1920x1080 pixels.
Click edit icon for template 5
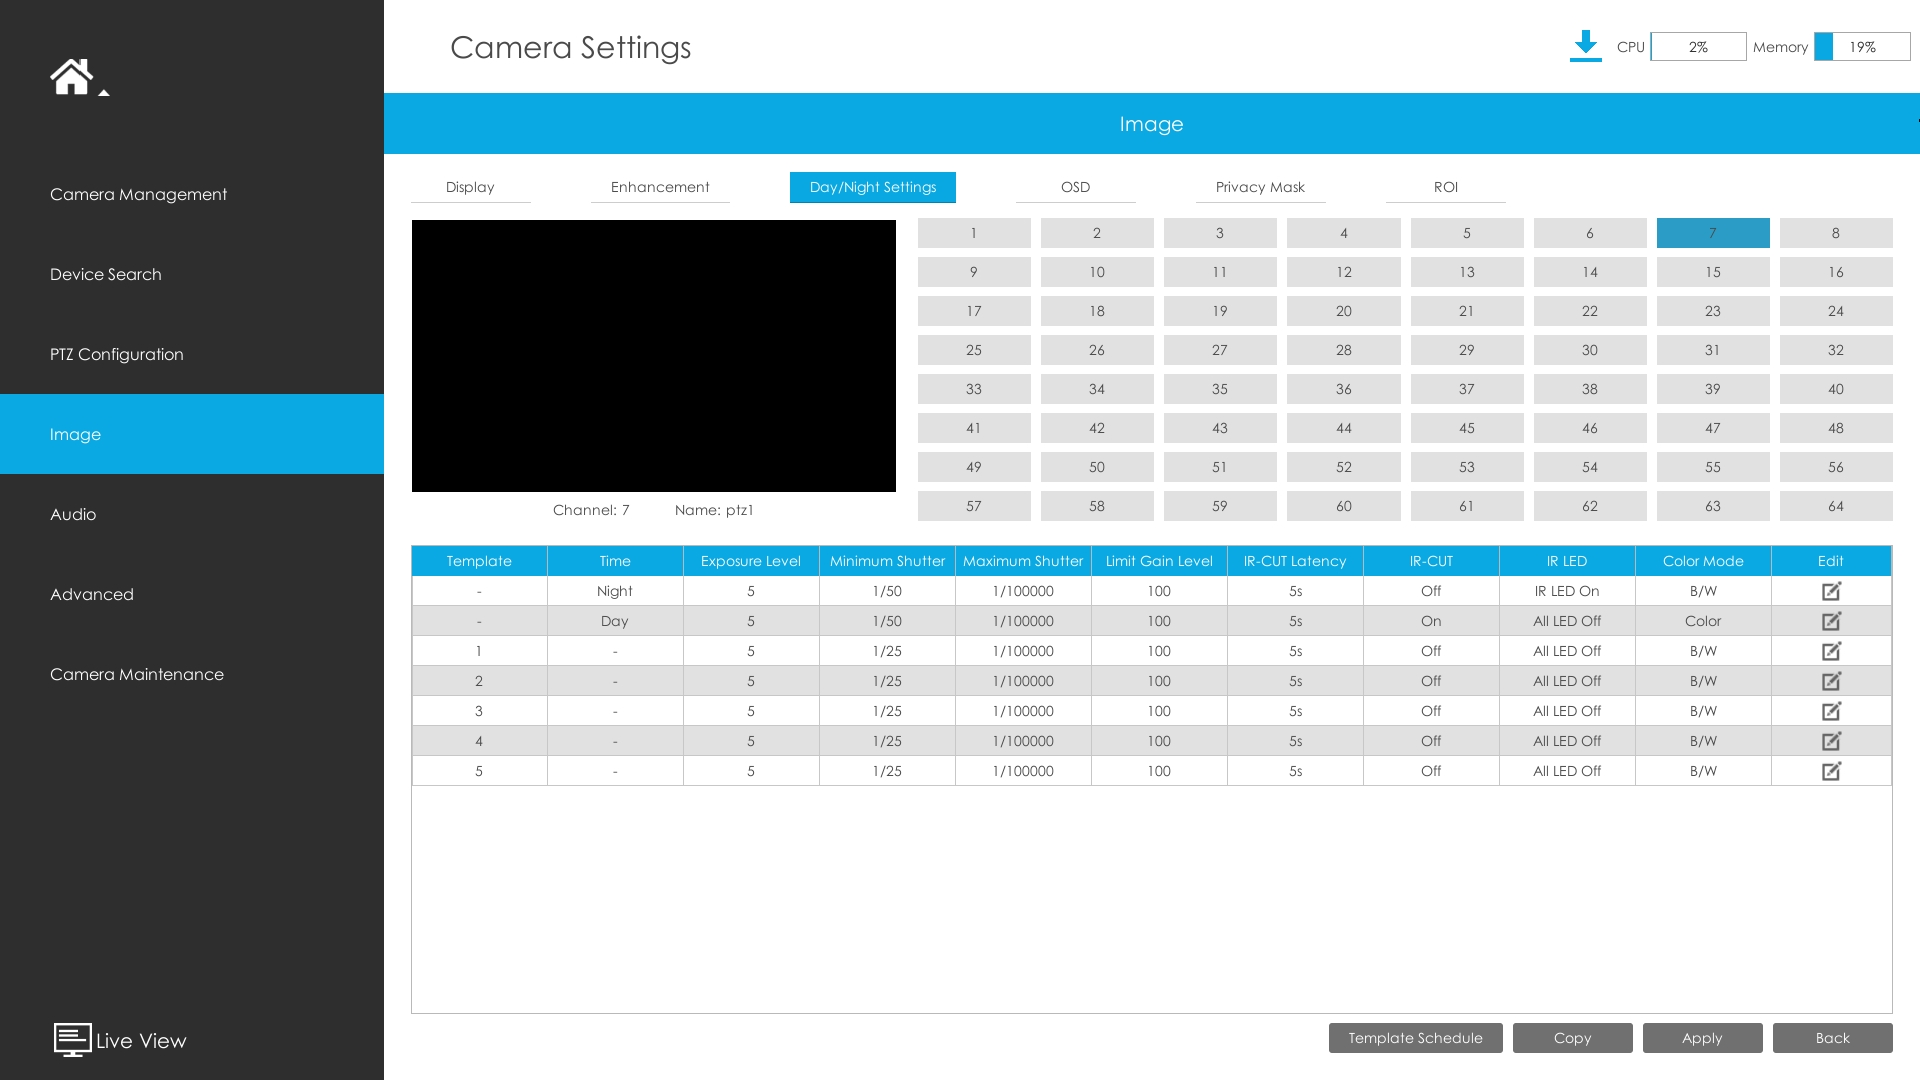[1831, 771]
